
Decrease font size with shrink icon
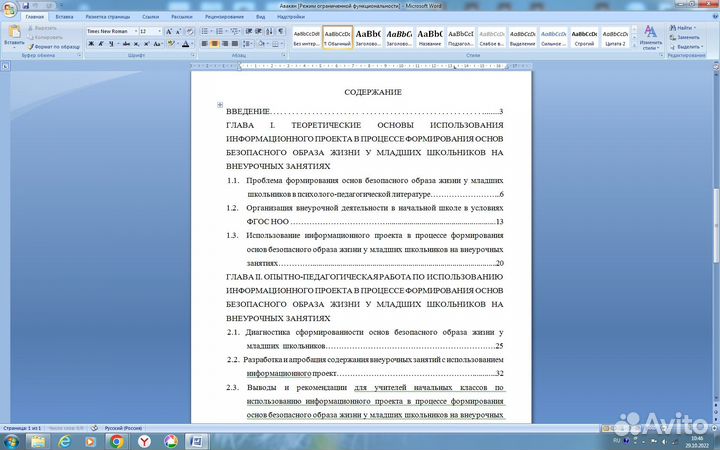178,31
